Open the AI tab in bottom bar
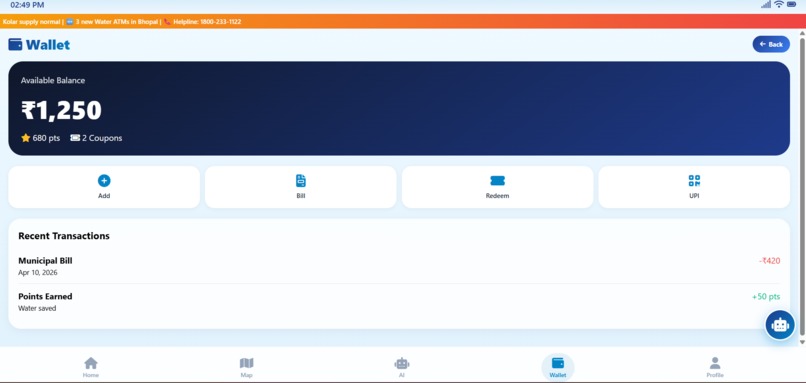 402,368
